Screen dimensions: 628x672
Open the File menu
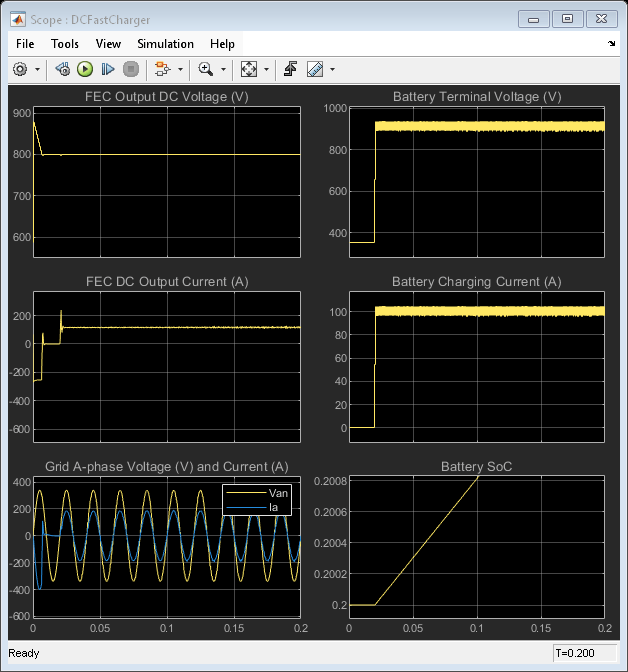(25, 44)
